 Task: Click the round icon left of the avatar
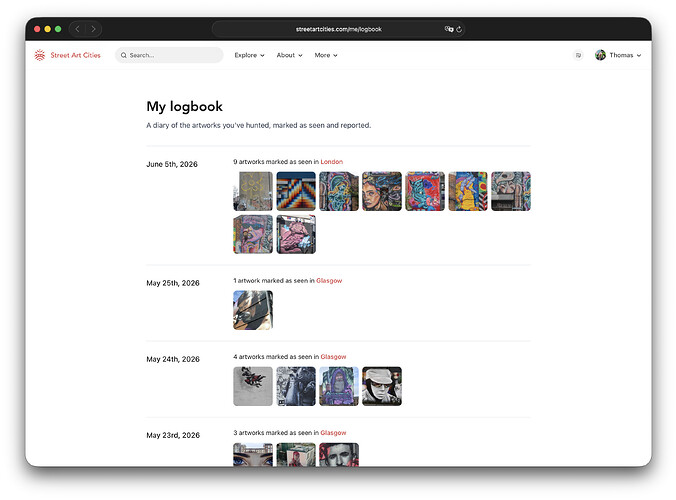pyautogui.click(x=578, y=55)
